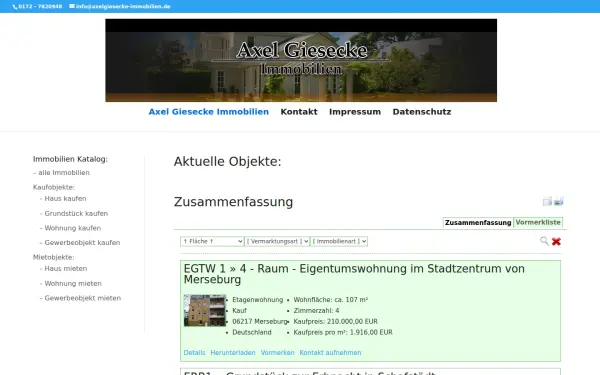The width and height of the screenshot is (600, 375).
Task: Click the text 'Kaufpreis: 210.000,00 EUR'
Action: tap(336, 321)
